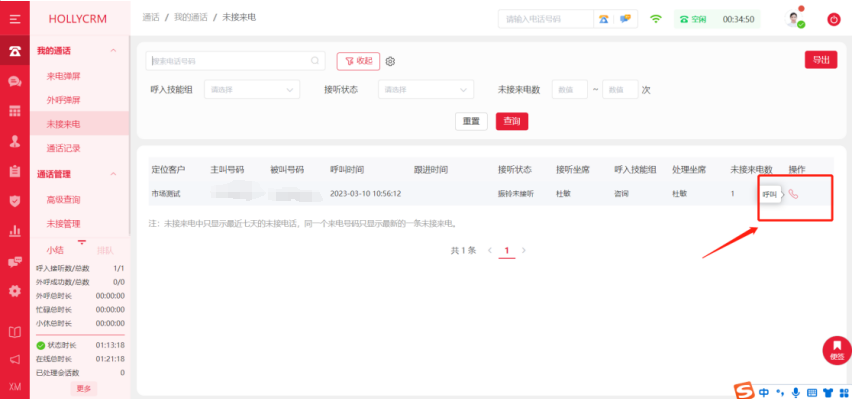The width and height of the screenshot is (858, 399).
Task: Open the settings gear in the left sidebar
Action: click(x=15, y=291)
